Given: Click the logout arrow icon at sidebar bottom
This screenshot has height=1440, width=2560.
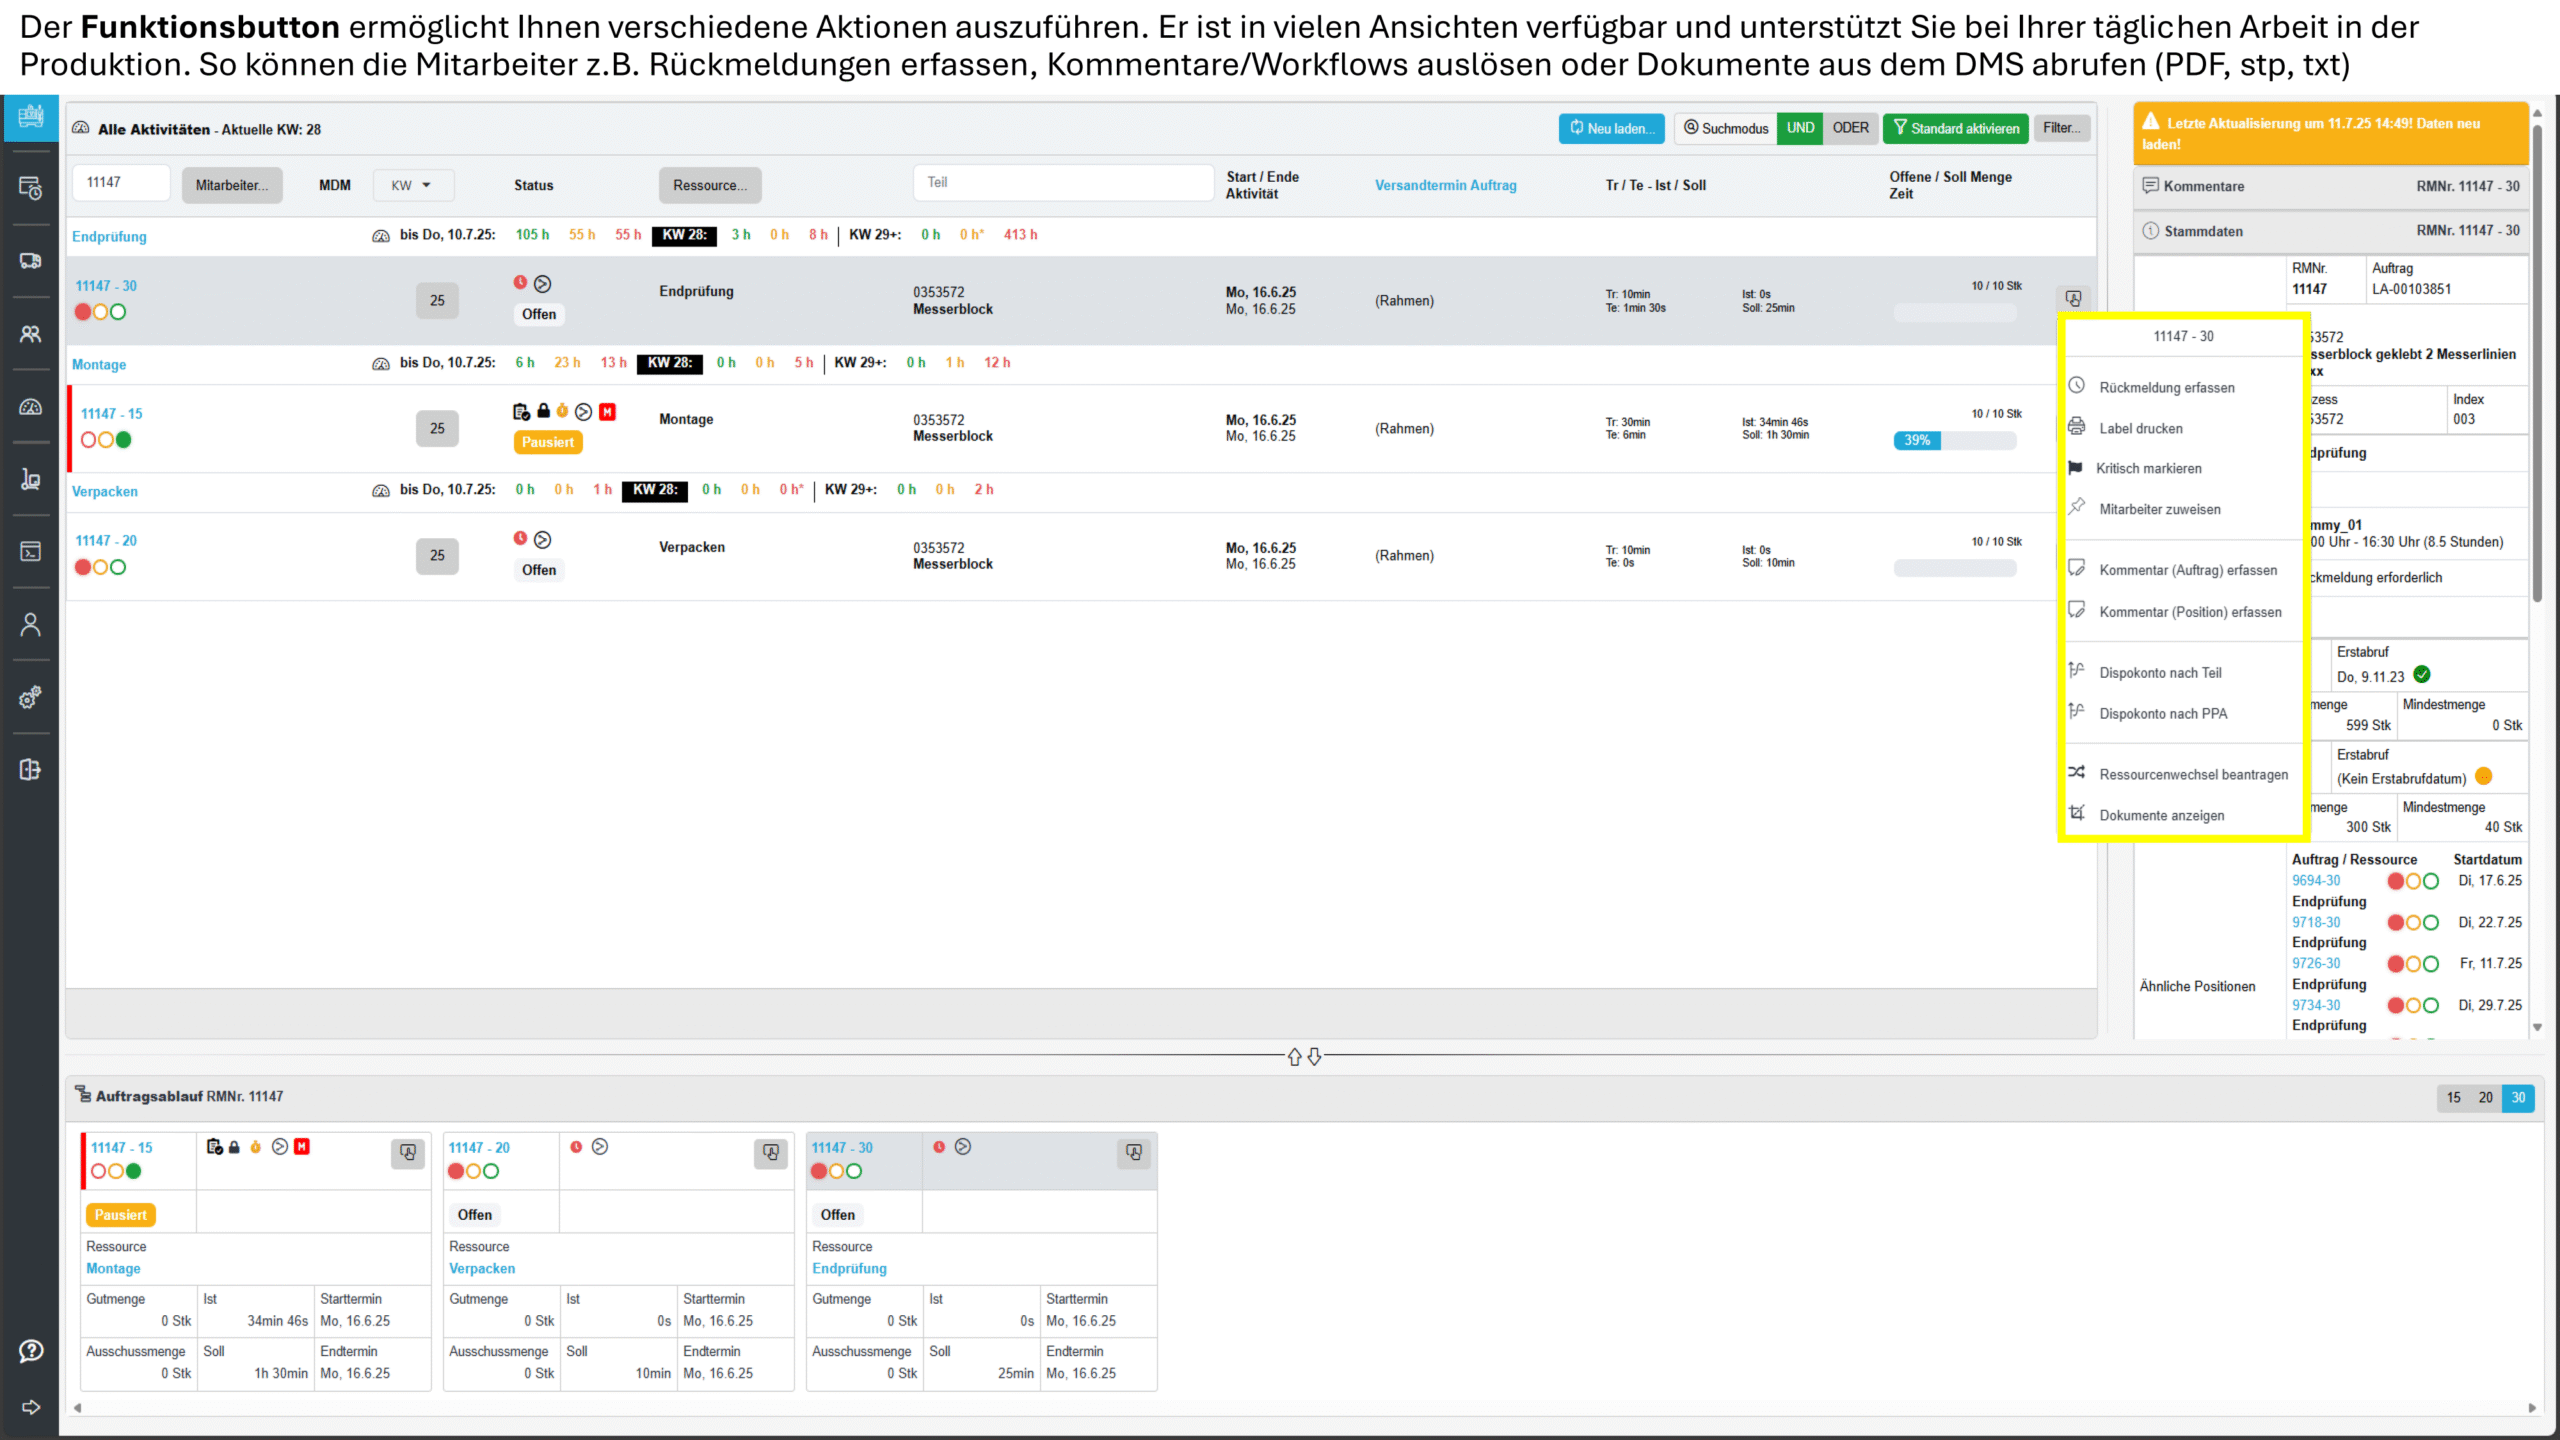Looking at the screenshot, I should point(30,1407).
